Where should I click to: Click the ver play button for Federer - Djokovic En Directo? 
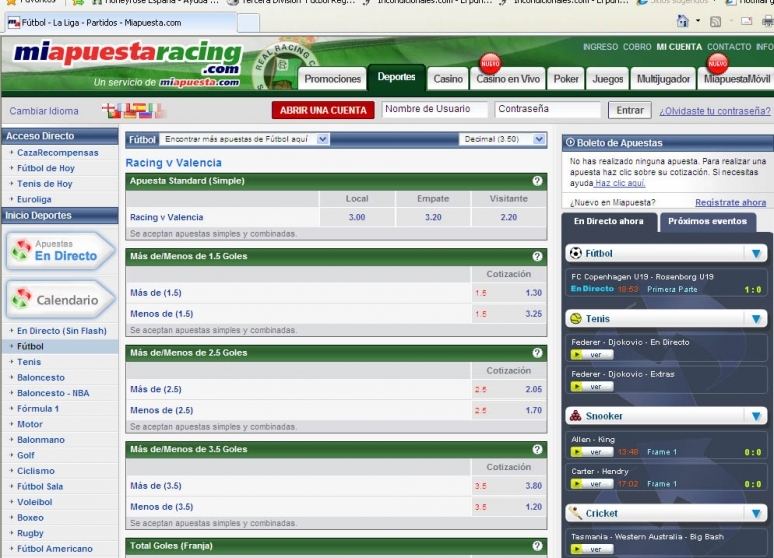pyautogui.click(x=592, y=355)
